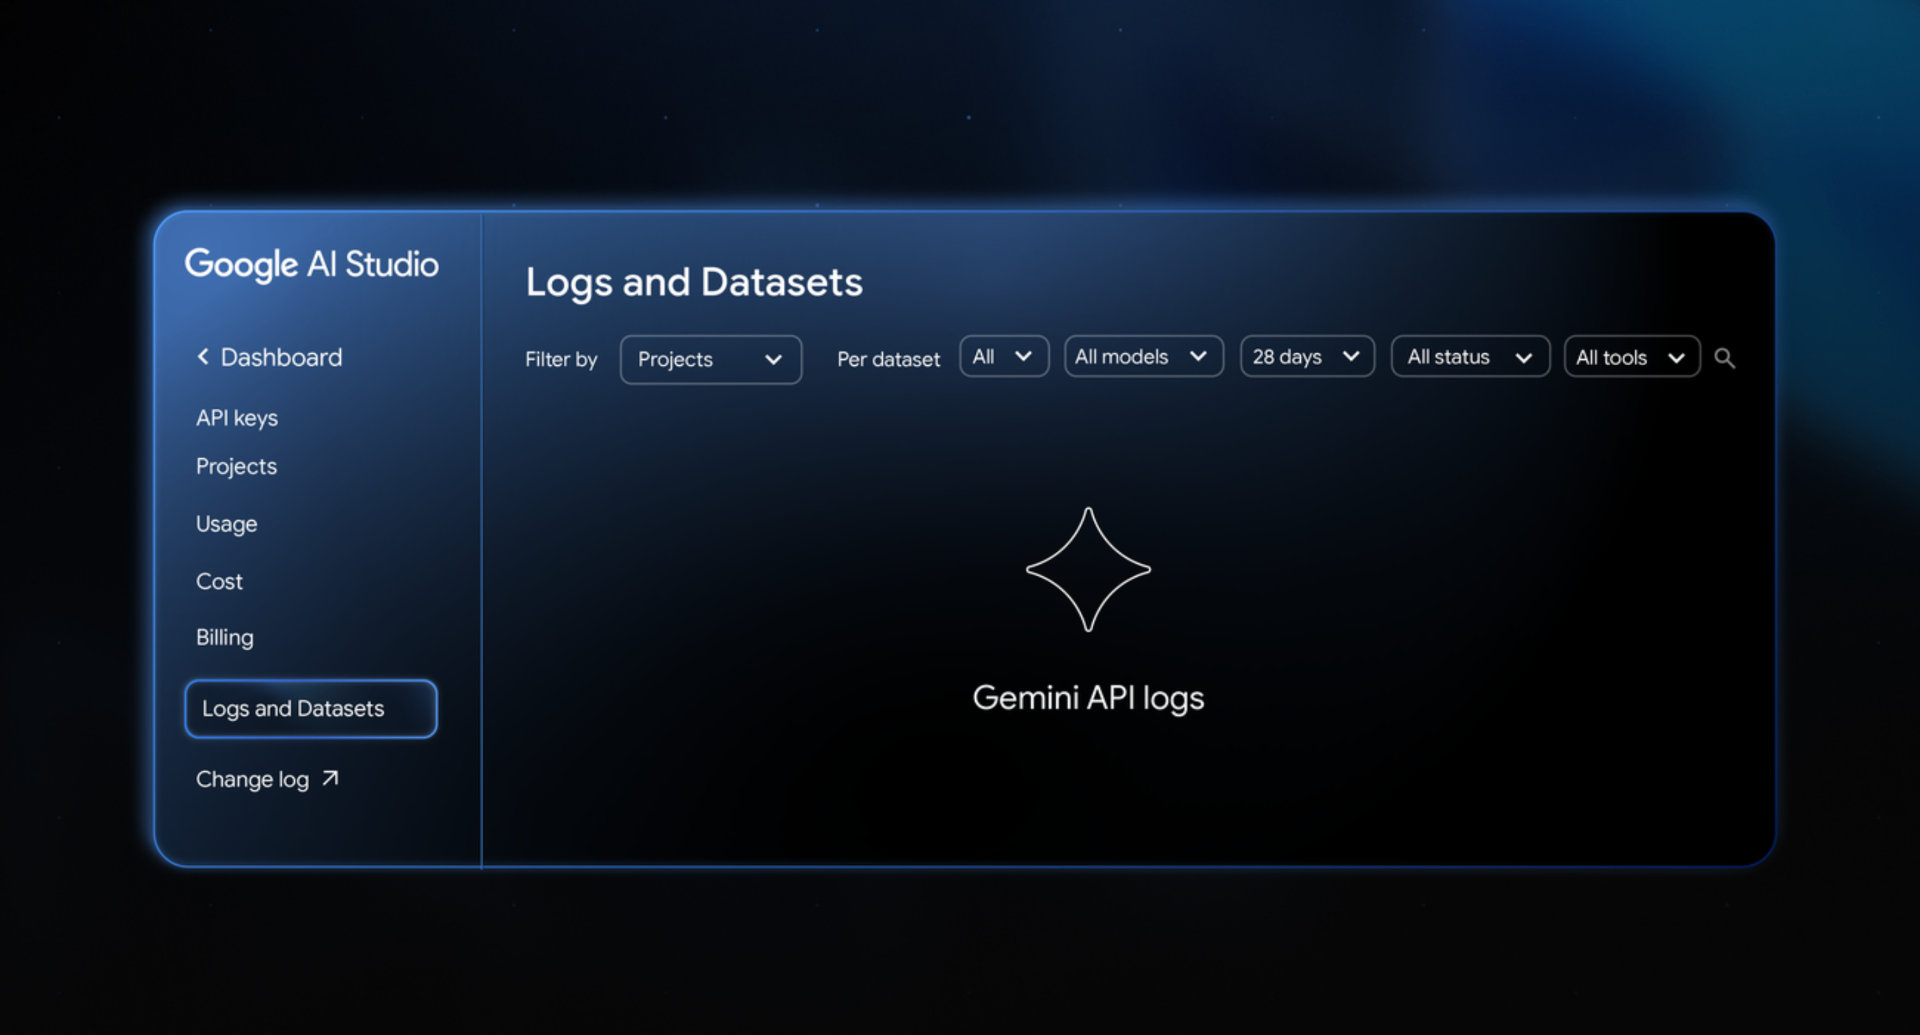Click the Gemini API logs text
Image resolution: width=1920 pixels, height=1035 pixels.
point(1088,698)
